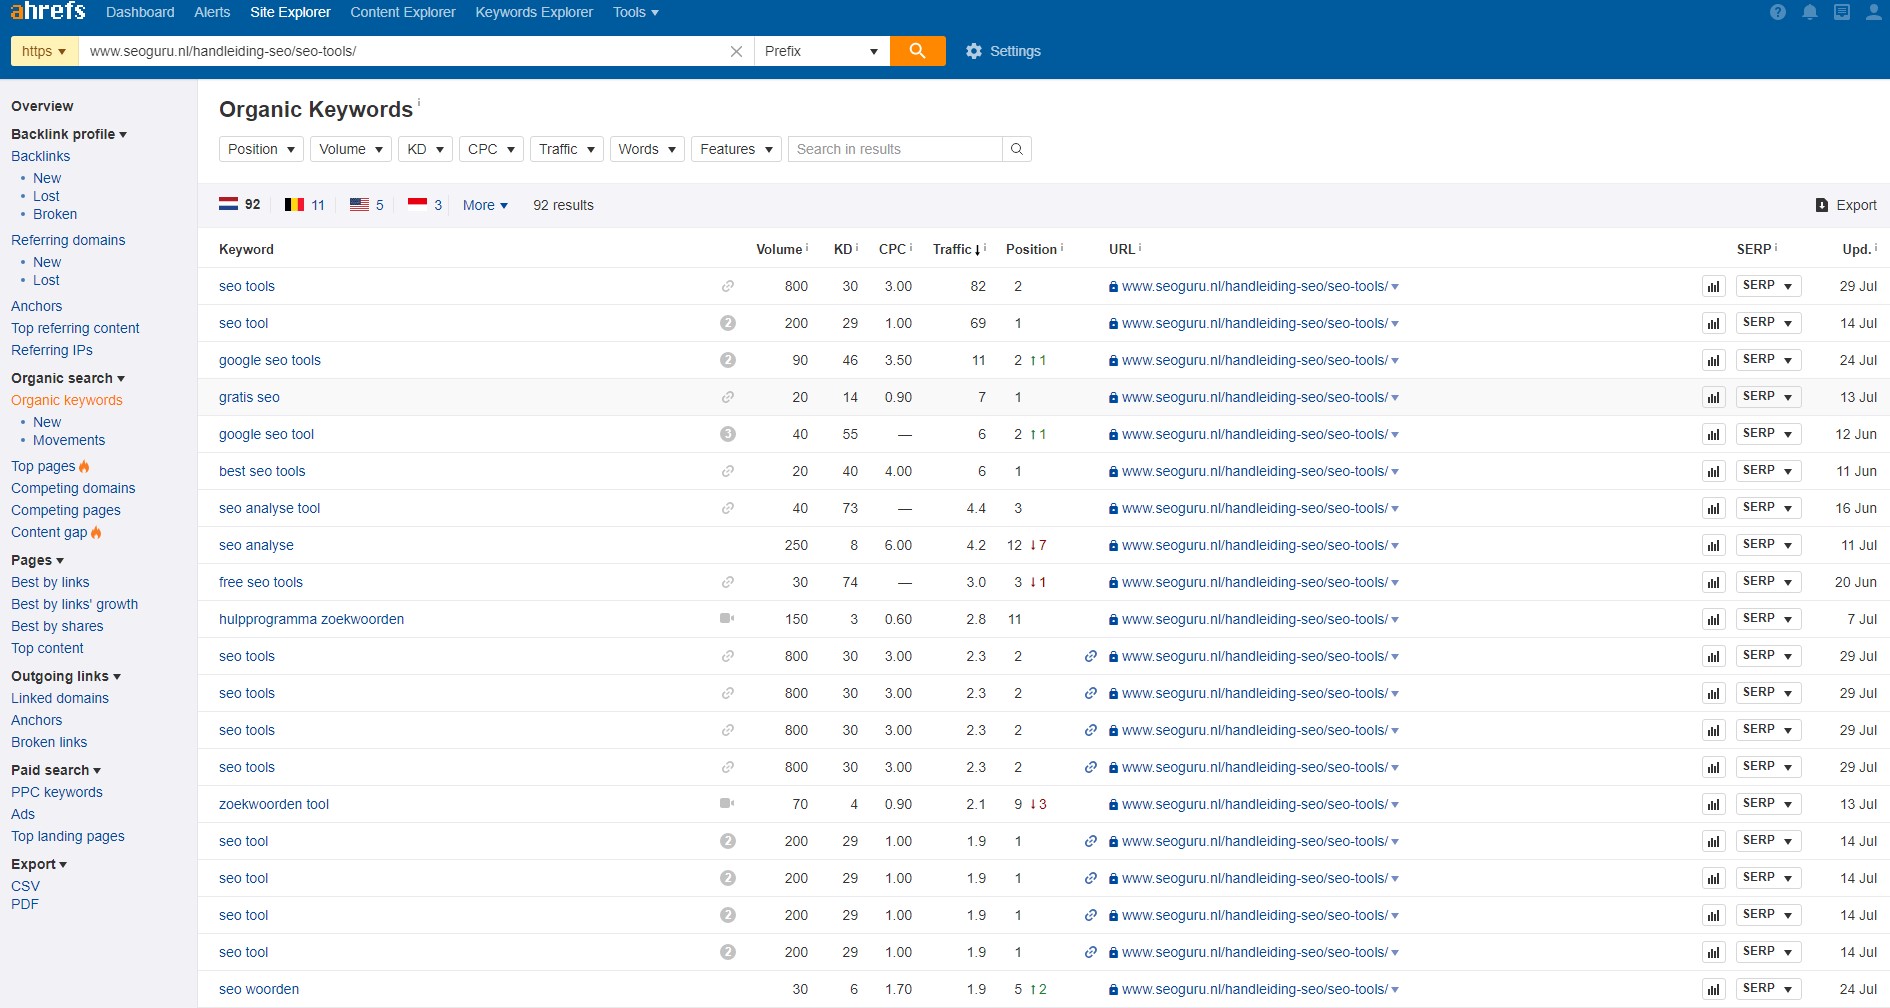The height and width of the screenshot is (1008, 1890).
Task: Open the Position filter dropdown
Action: 261,149
